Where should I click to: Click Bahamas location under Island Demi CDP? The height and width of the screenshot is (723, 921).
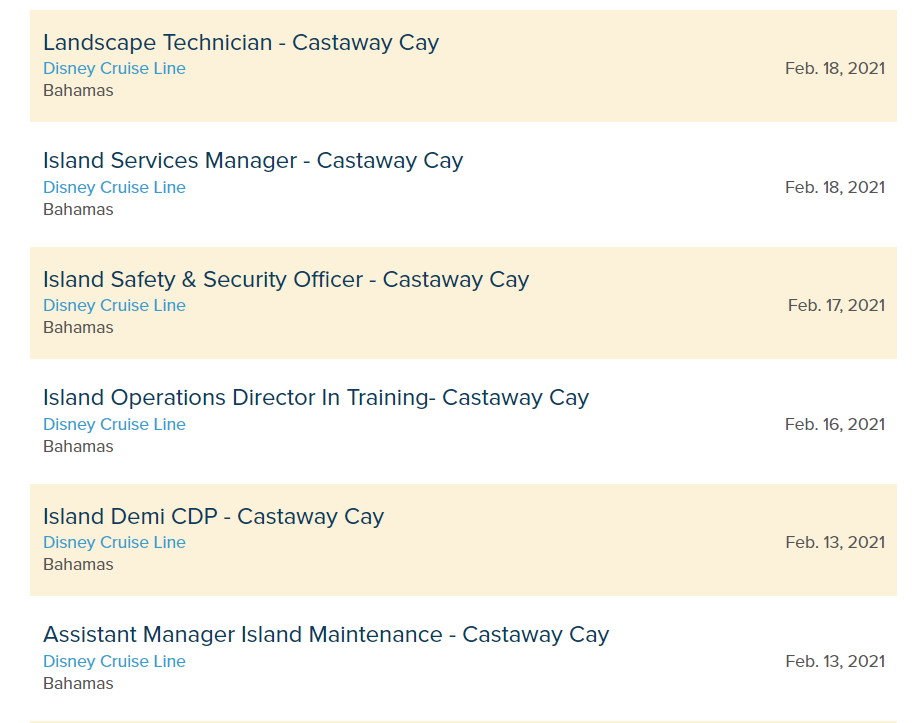click(78, 565)
